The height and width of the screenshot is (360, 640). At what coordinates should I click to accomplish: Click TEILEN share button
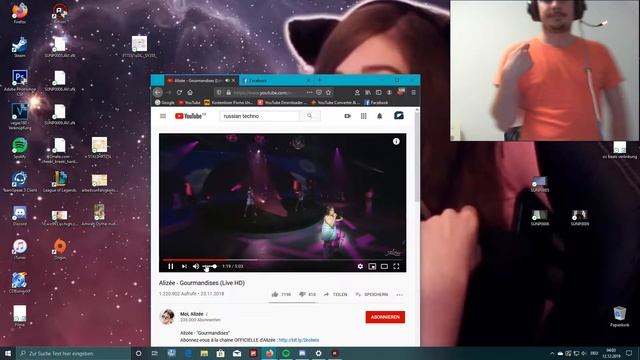[x=336, y=294]
